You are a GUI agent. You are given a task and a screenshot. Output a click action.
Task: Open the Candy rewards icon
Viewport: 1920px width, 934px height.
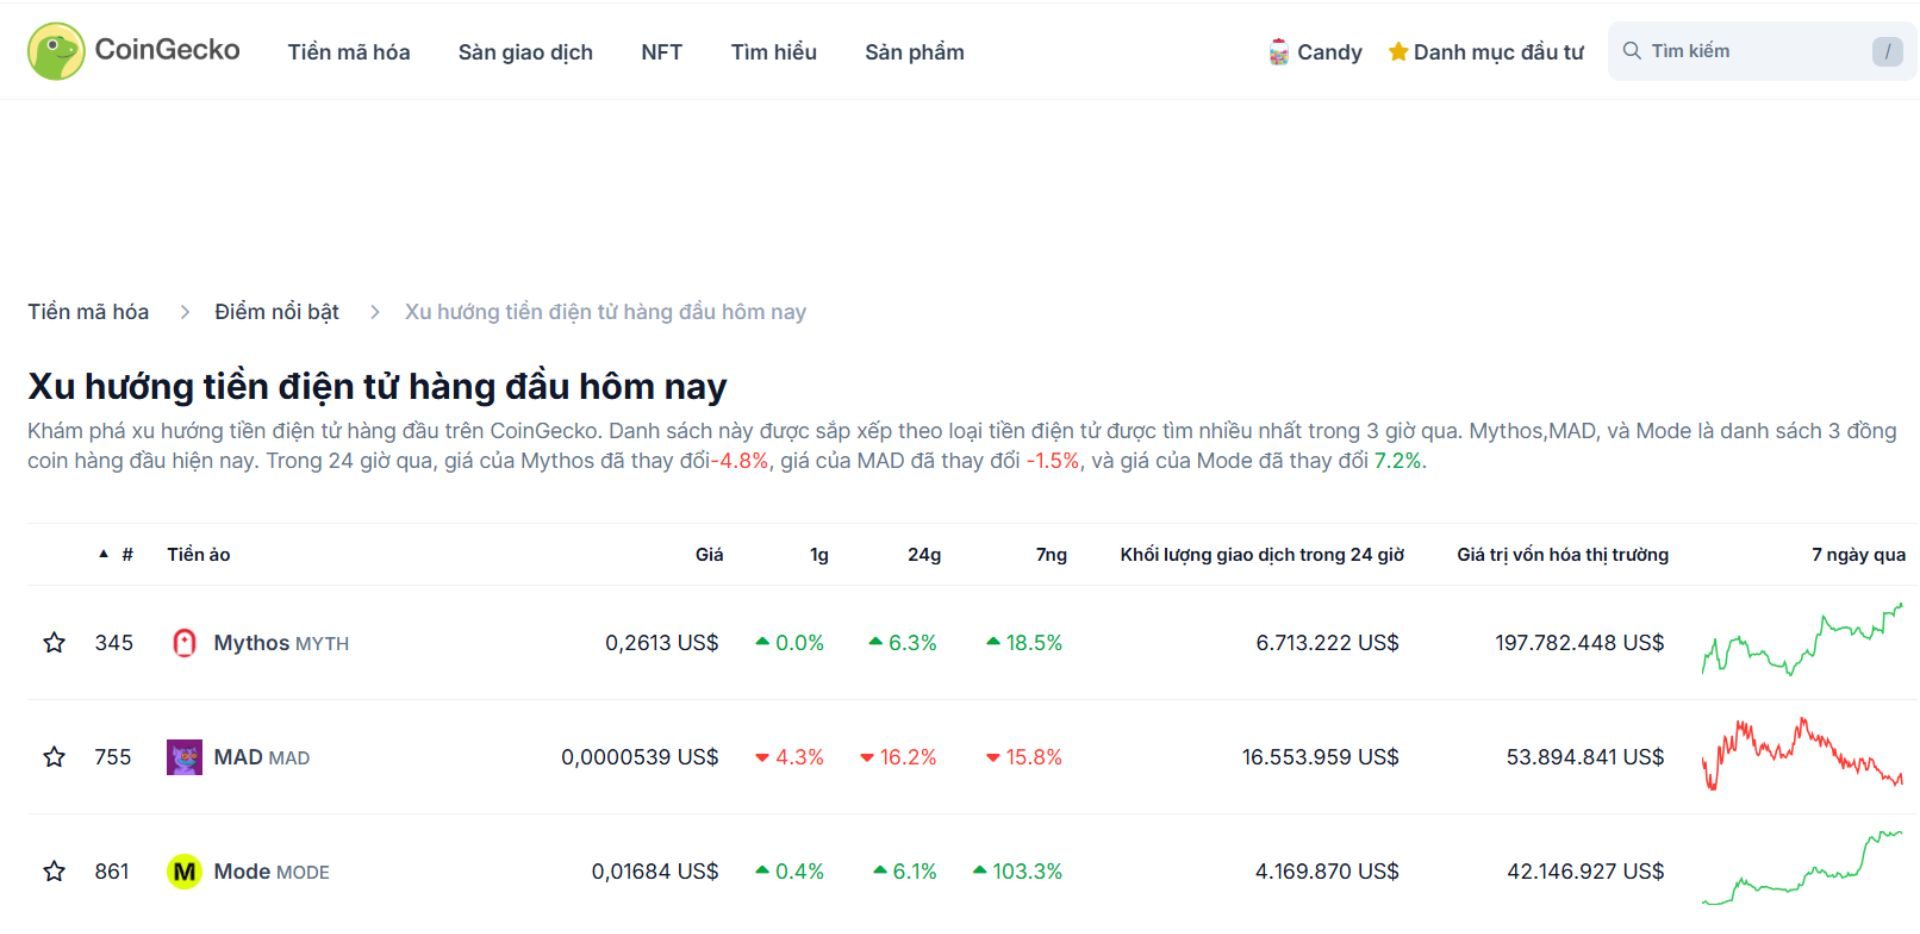pos(1277,51)
